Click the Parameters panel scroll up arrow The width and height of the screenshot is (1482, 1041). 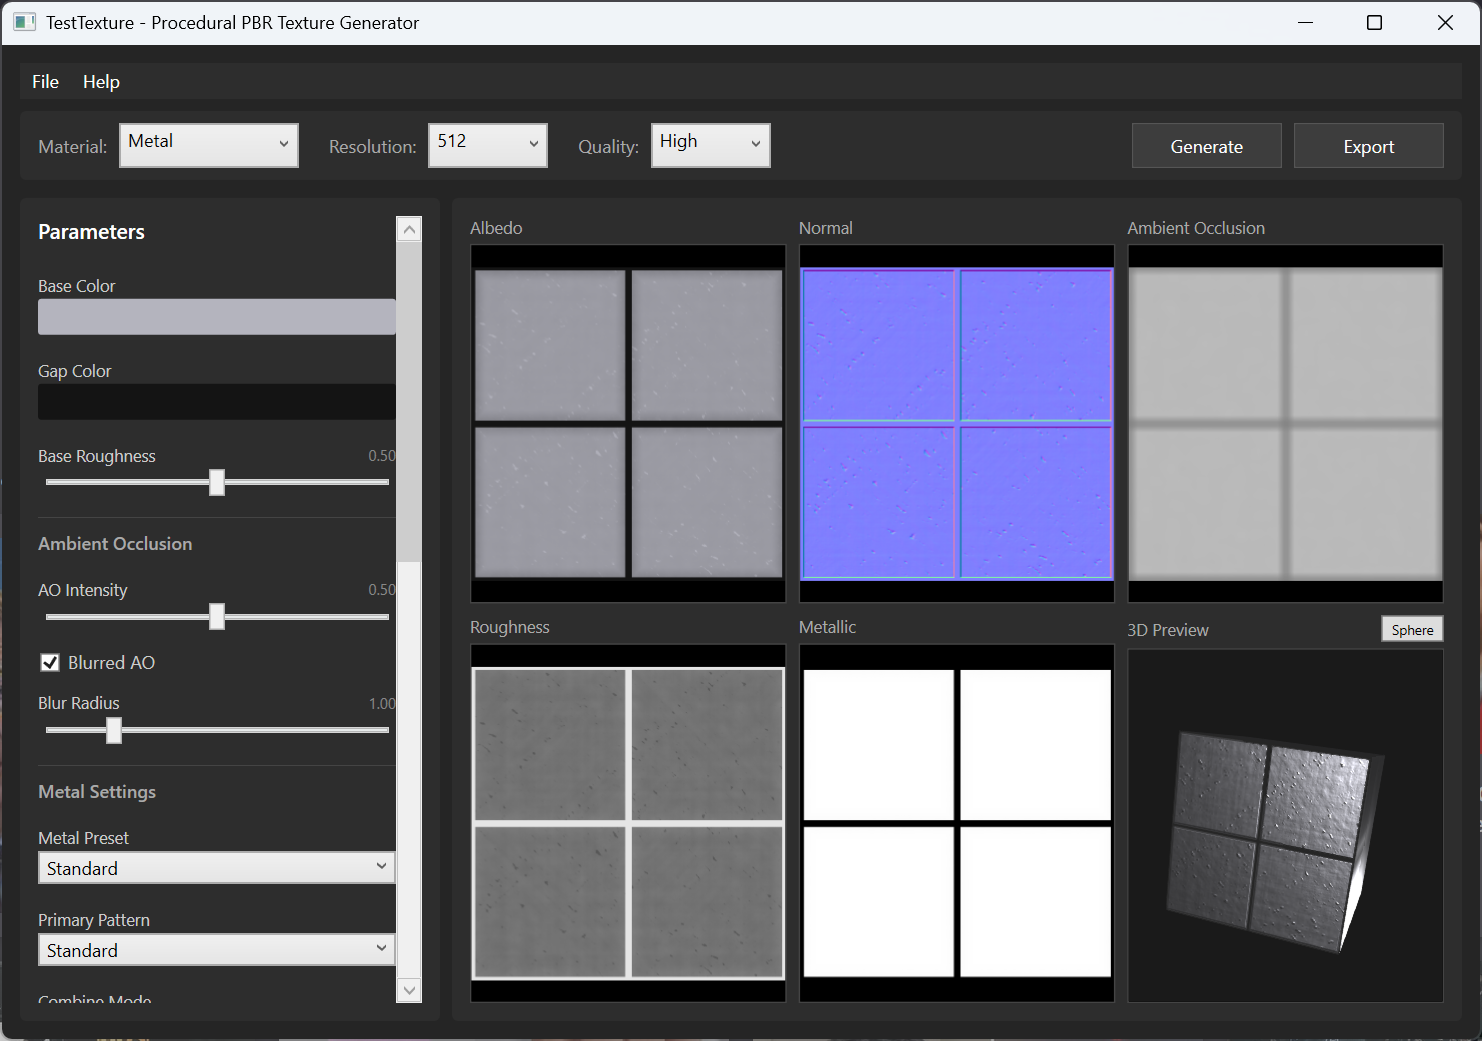409,229
